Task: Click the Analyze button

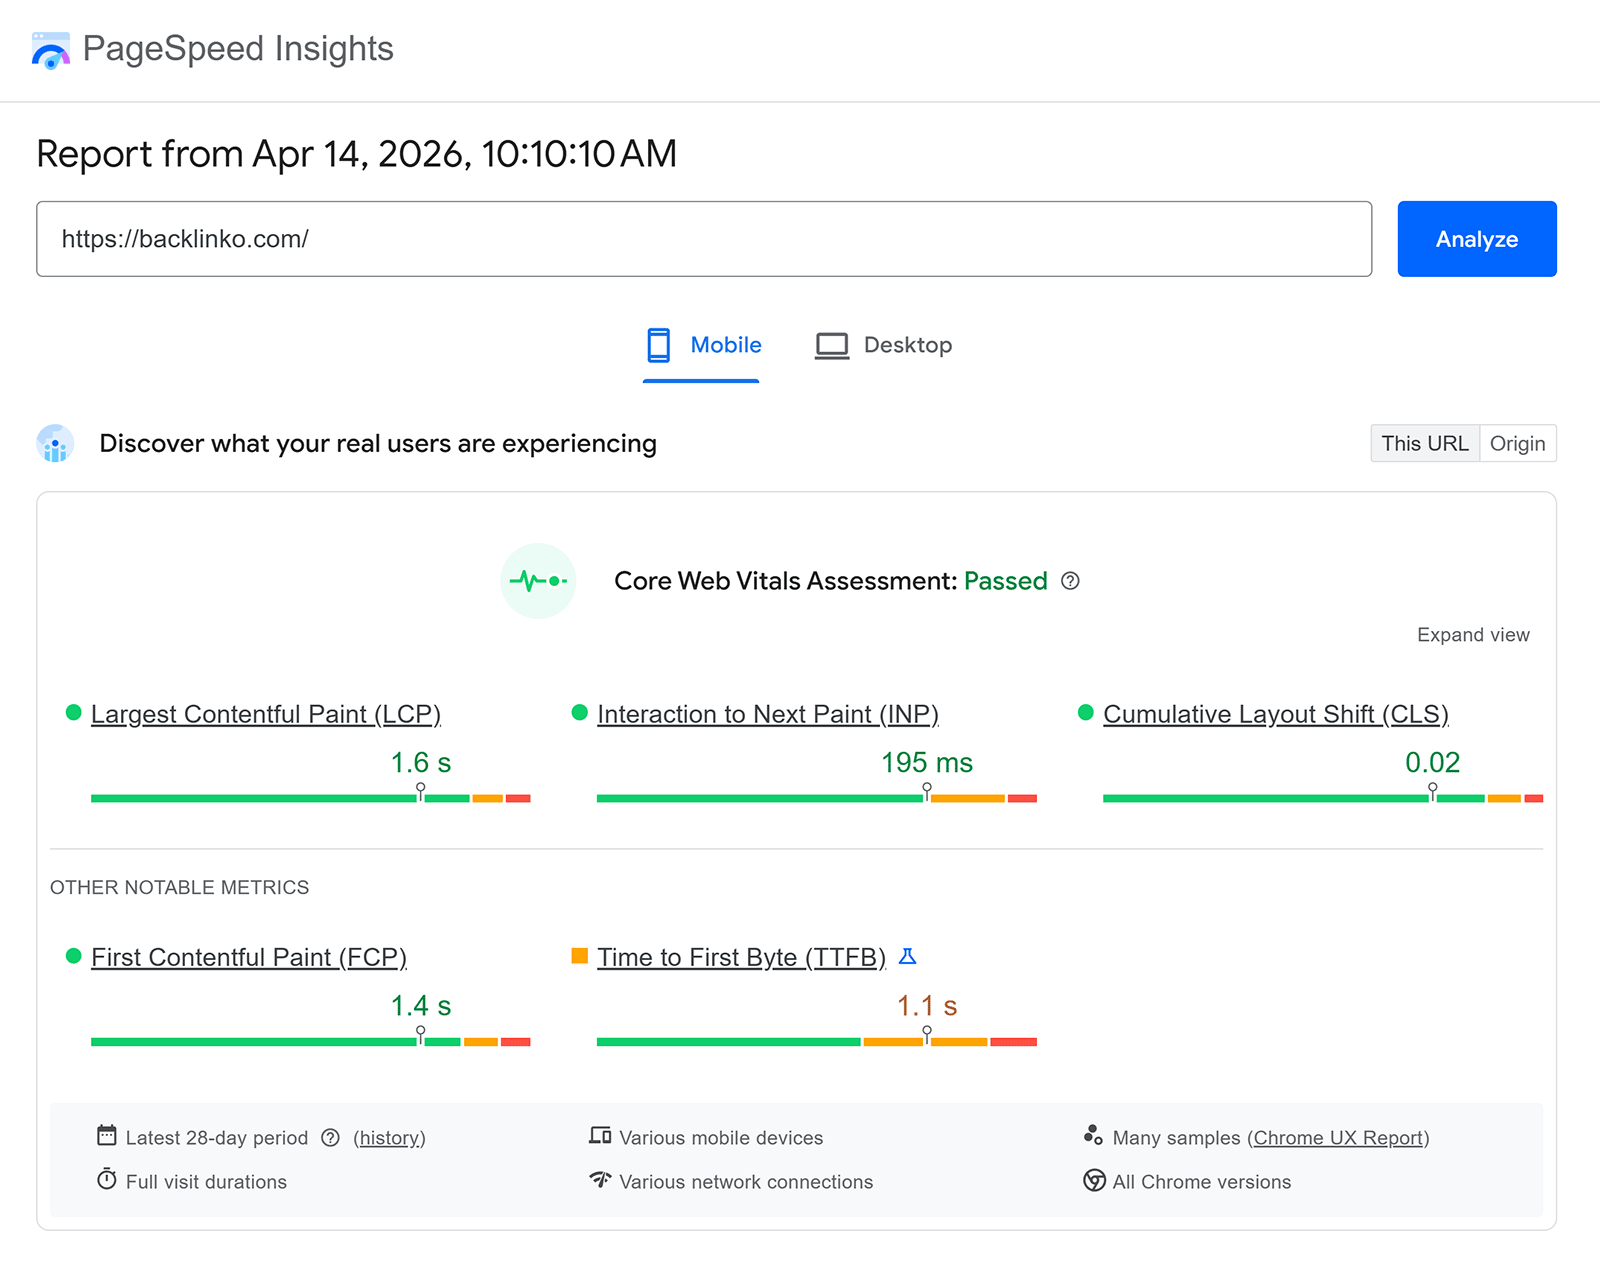Action: pyautogui.click(x=1476, y=239)
